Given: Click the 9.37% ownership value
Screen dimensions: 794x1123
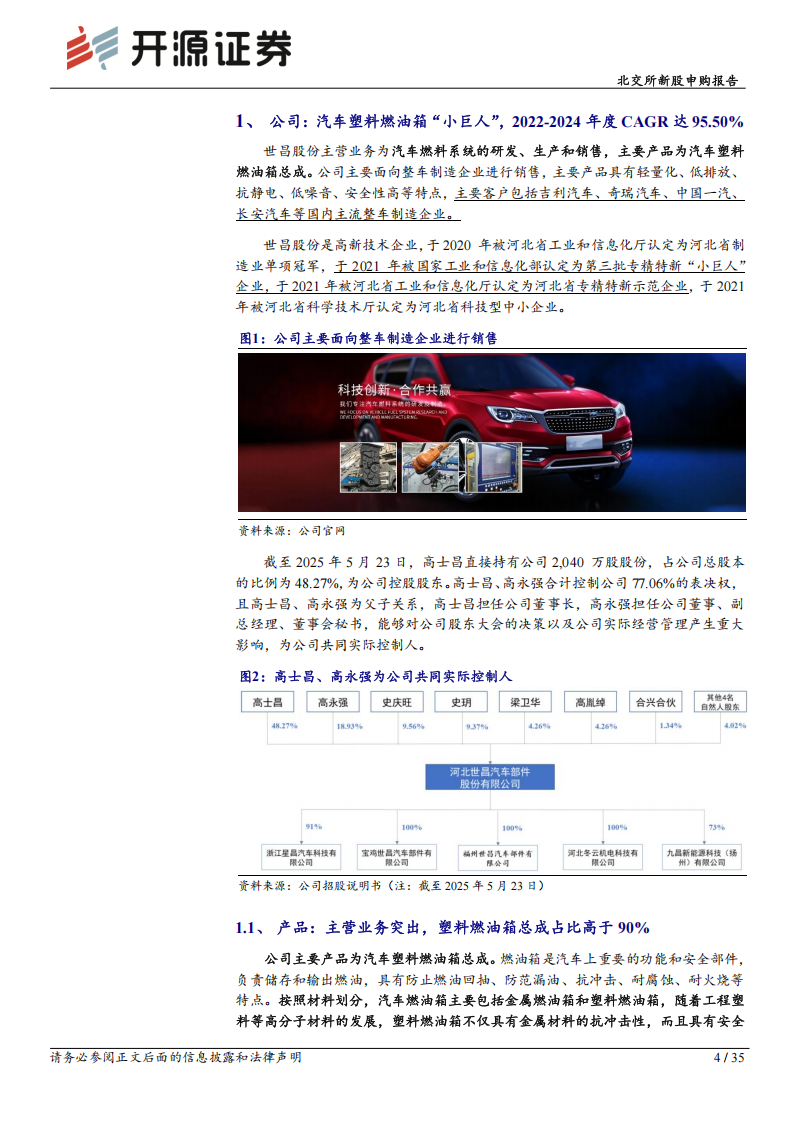Looking at the screenshot, I should point(477,726).
